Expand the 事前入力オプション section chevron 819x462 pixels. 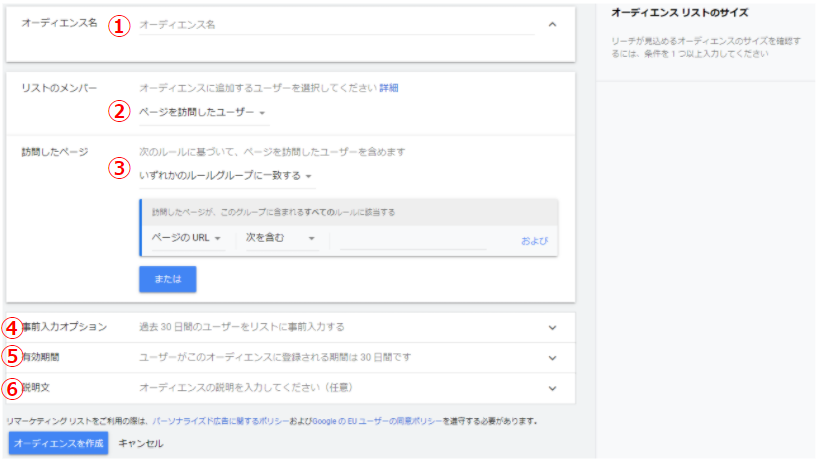click(552, 327)
